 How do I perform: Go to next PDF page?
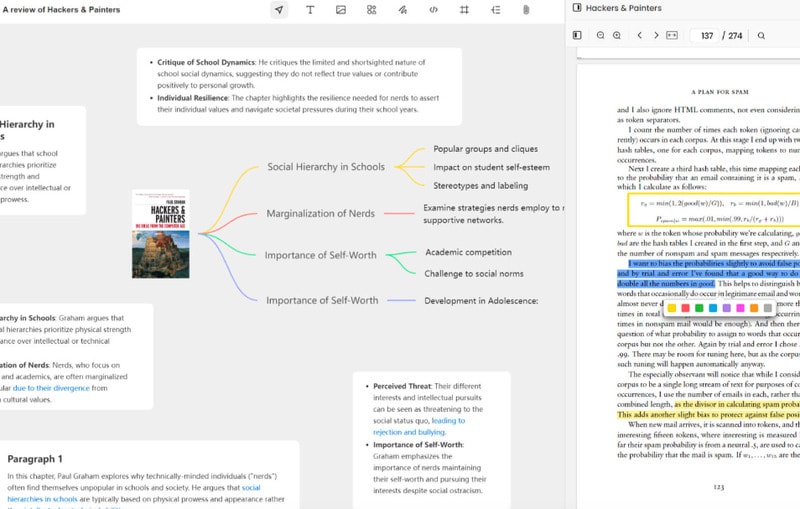[x=656, y=35]
